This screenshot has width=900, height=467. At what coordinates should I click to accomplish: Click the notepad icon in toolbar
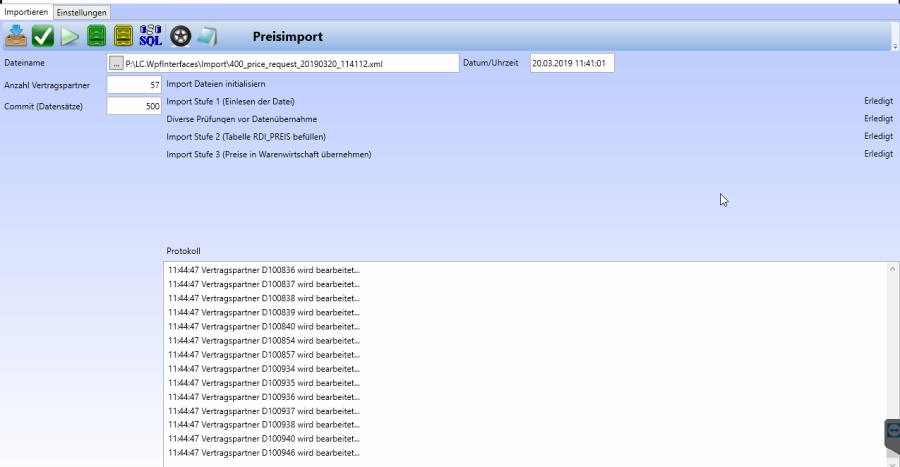206,37
